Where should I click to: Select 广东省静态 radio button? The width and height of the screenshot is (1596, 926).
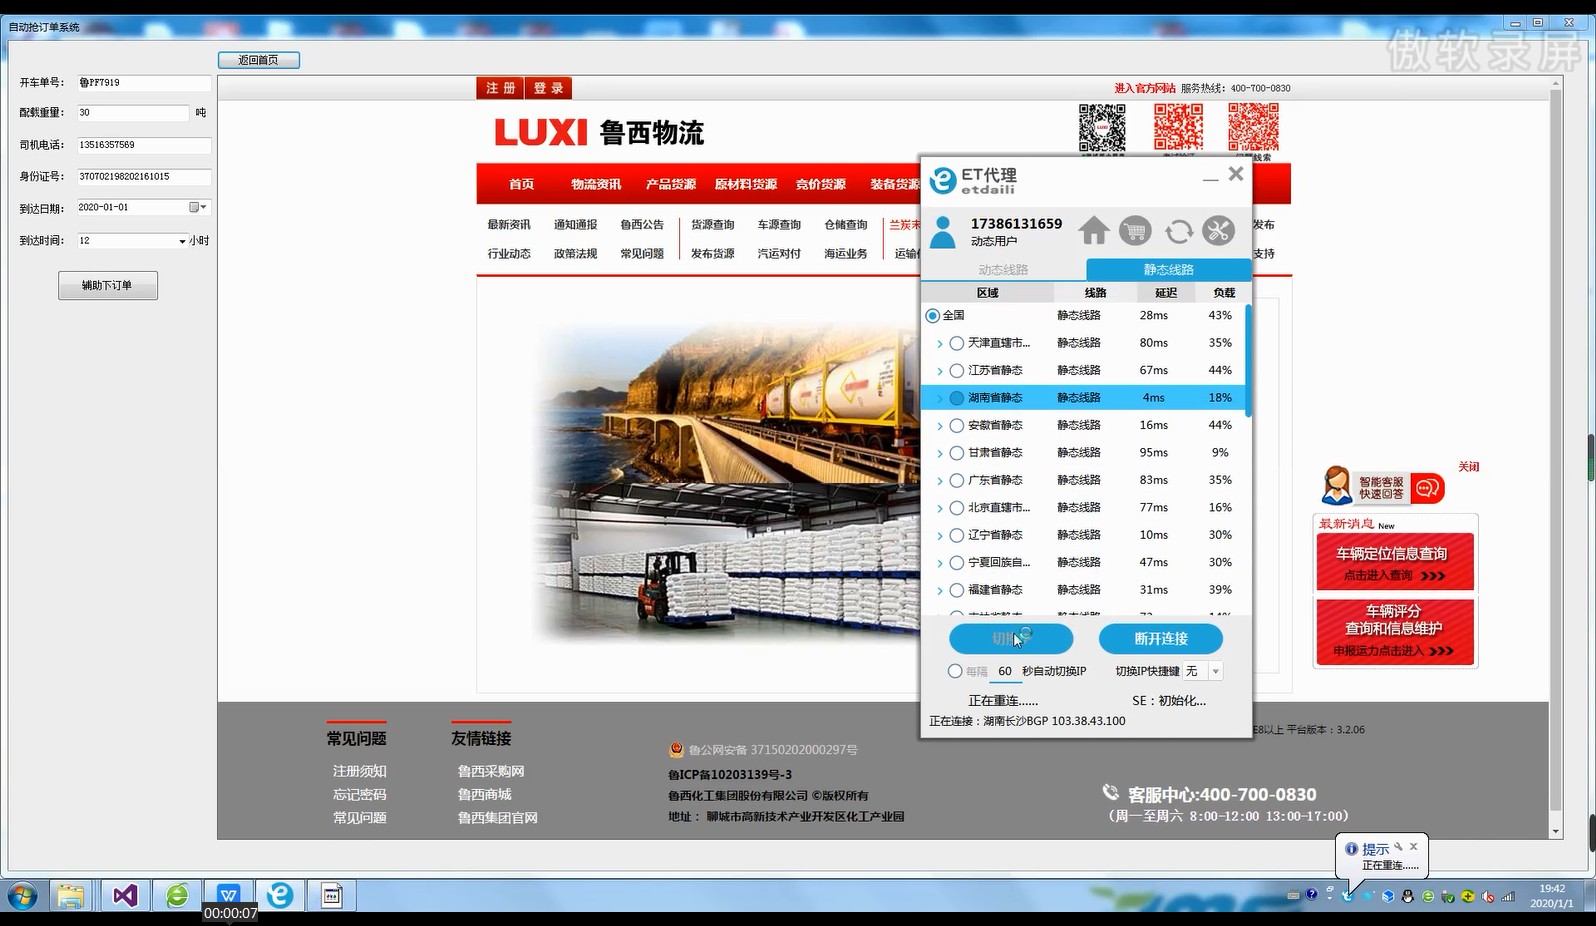(x=957, y=480)
